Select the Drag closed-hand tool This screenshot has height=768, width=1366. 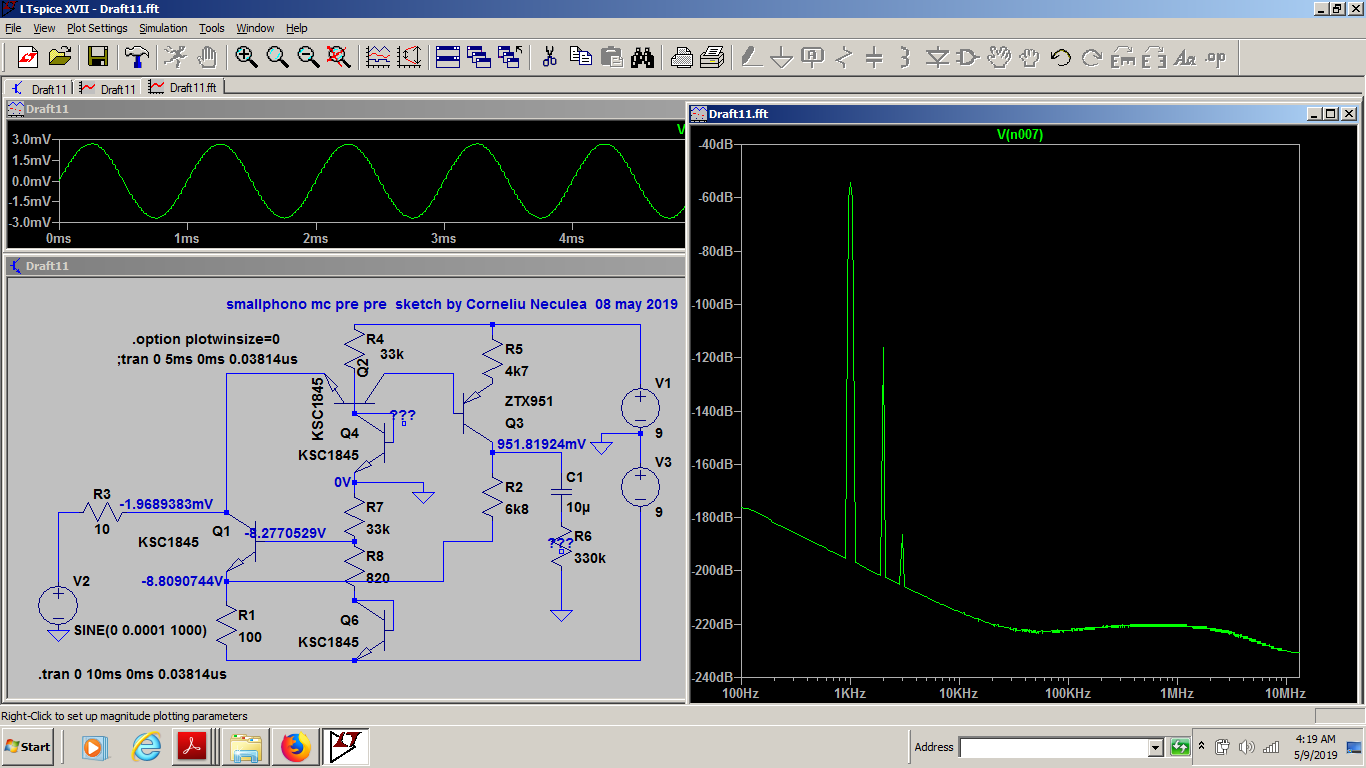(x=1029, y=57)
